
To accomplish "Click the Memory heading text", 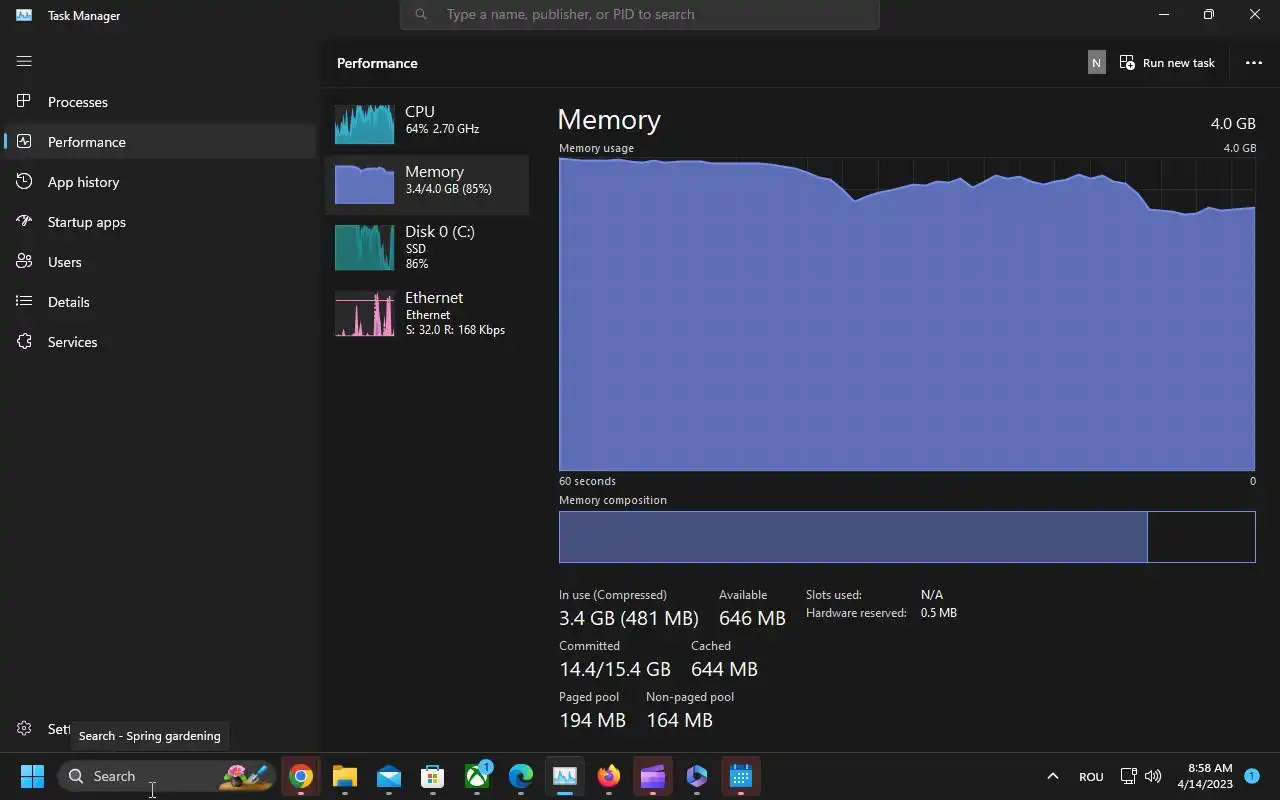I will coord(609,119).
